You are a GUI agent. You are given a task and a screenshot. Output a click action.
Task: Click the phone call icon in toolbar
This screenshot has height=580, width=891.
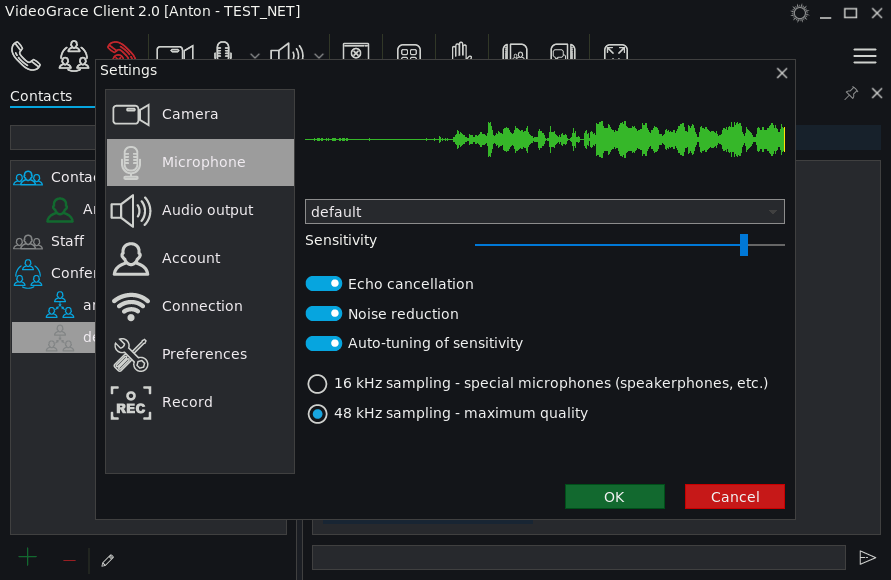coord(26,56)
